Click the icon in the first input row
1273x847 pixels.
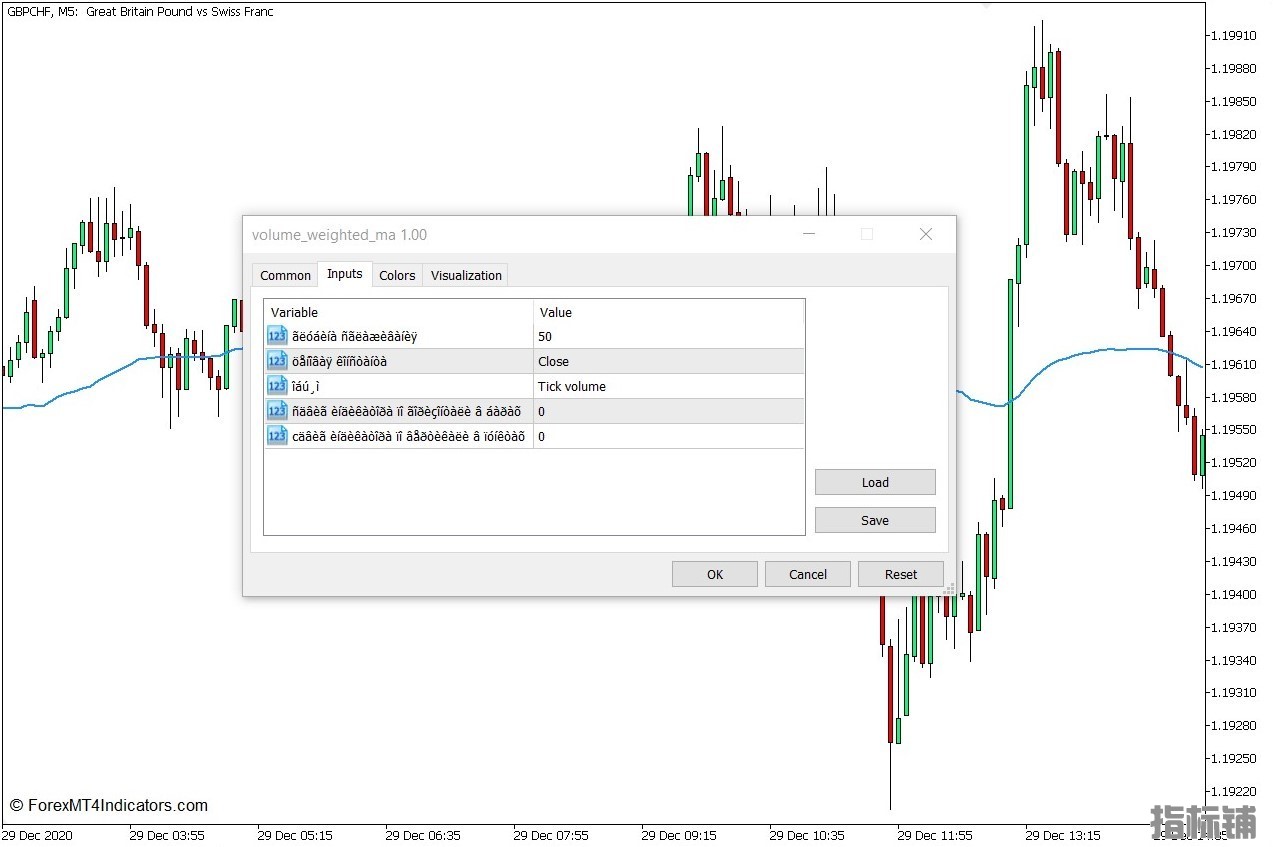277,336
